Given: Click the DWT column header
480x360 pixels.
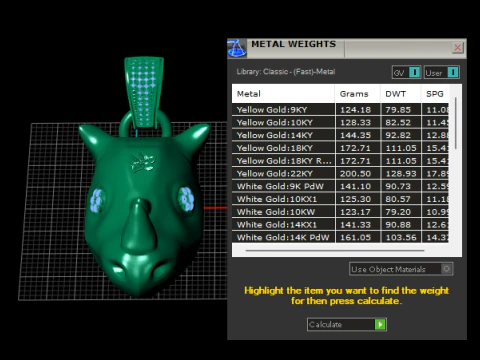Looking at the screenshot, I should tap(400, 94).
